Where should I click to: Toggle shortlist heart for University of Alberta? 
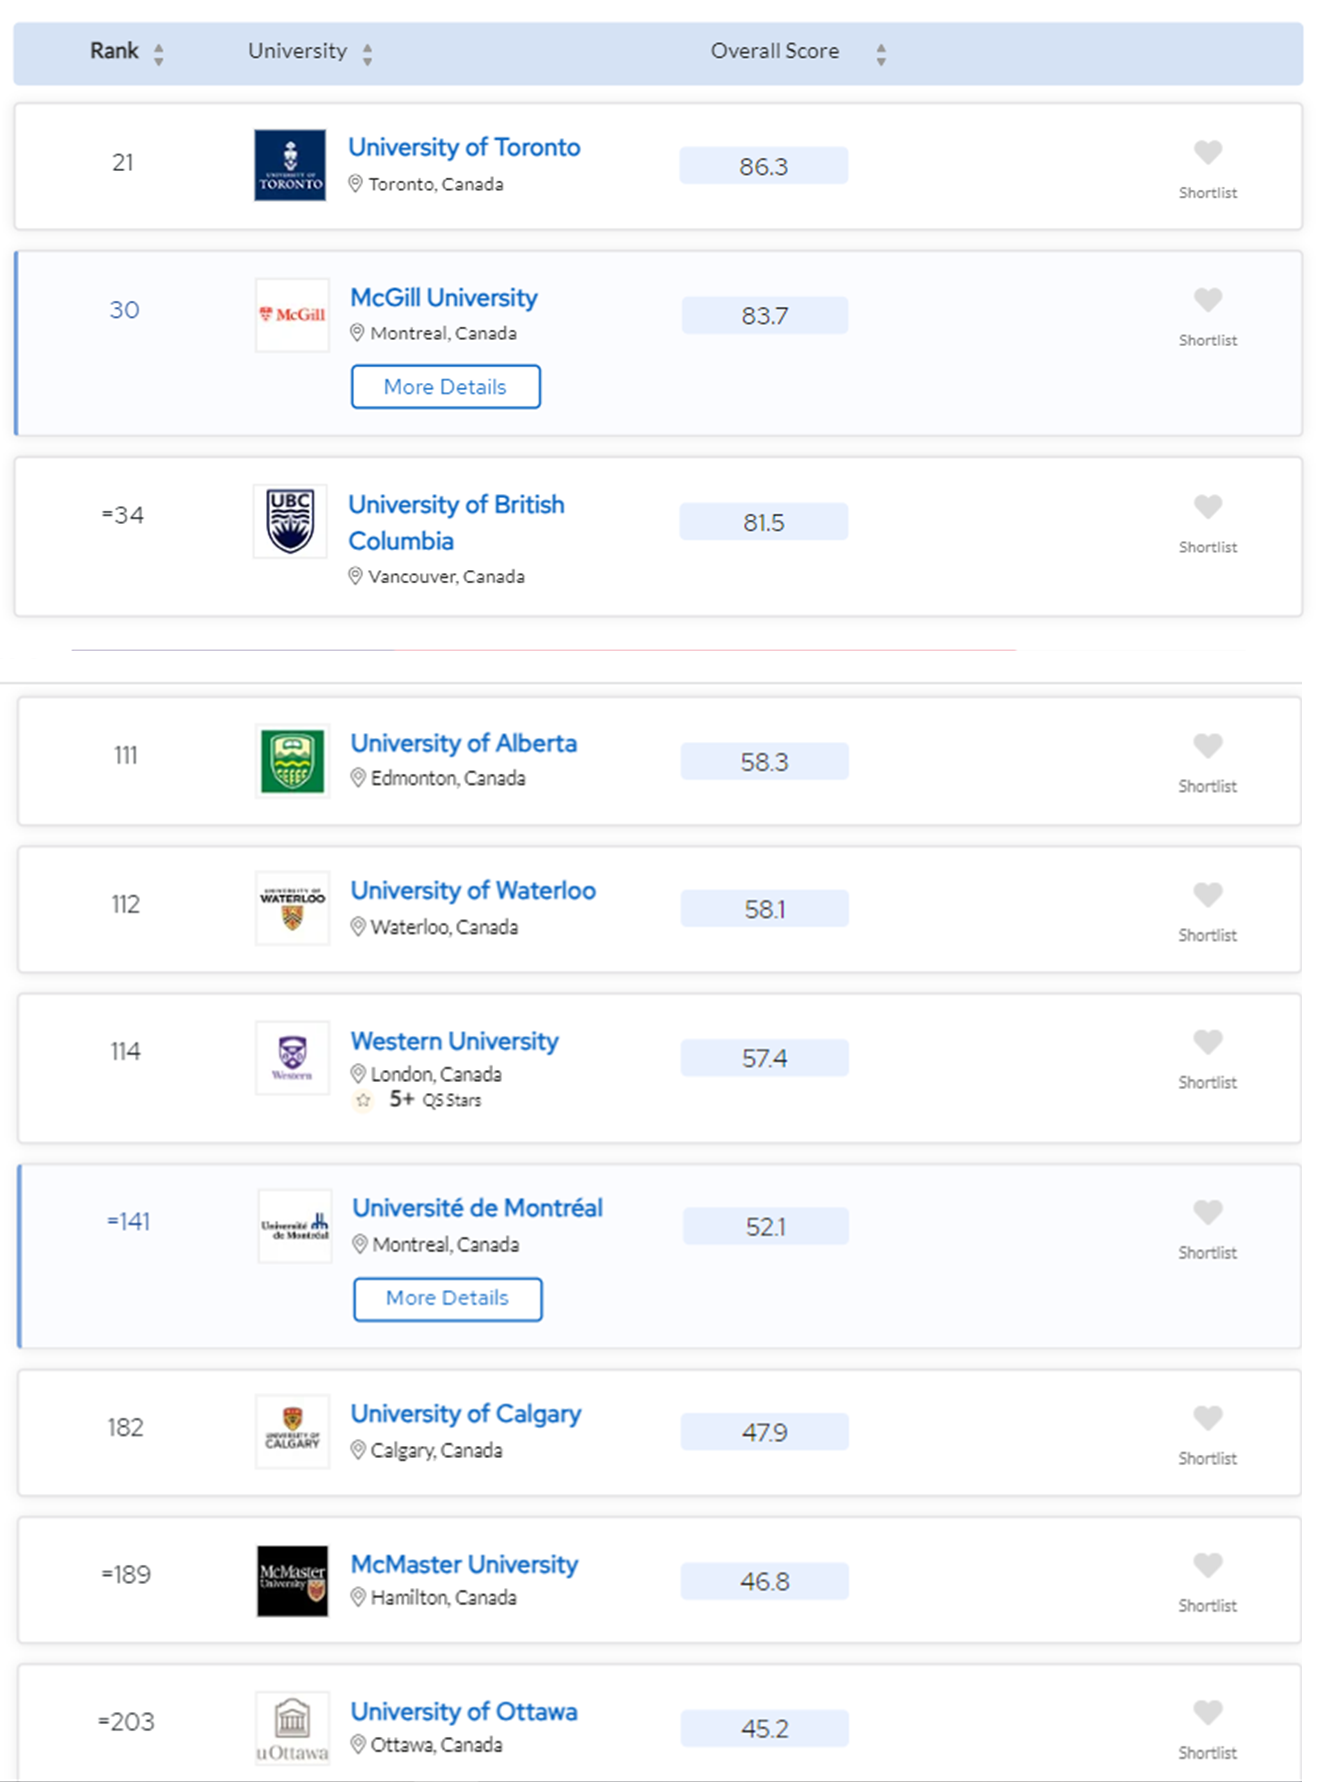click(x=1208, y=746)
